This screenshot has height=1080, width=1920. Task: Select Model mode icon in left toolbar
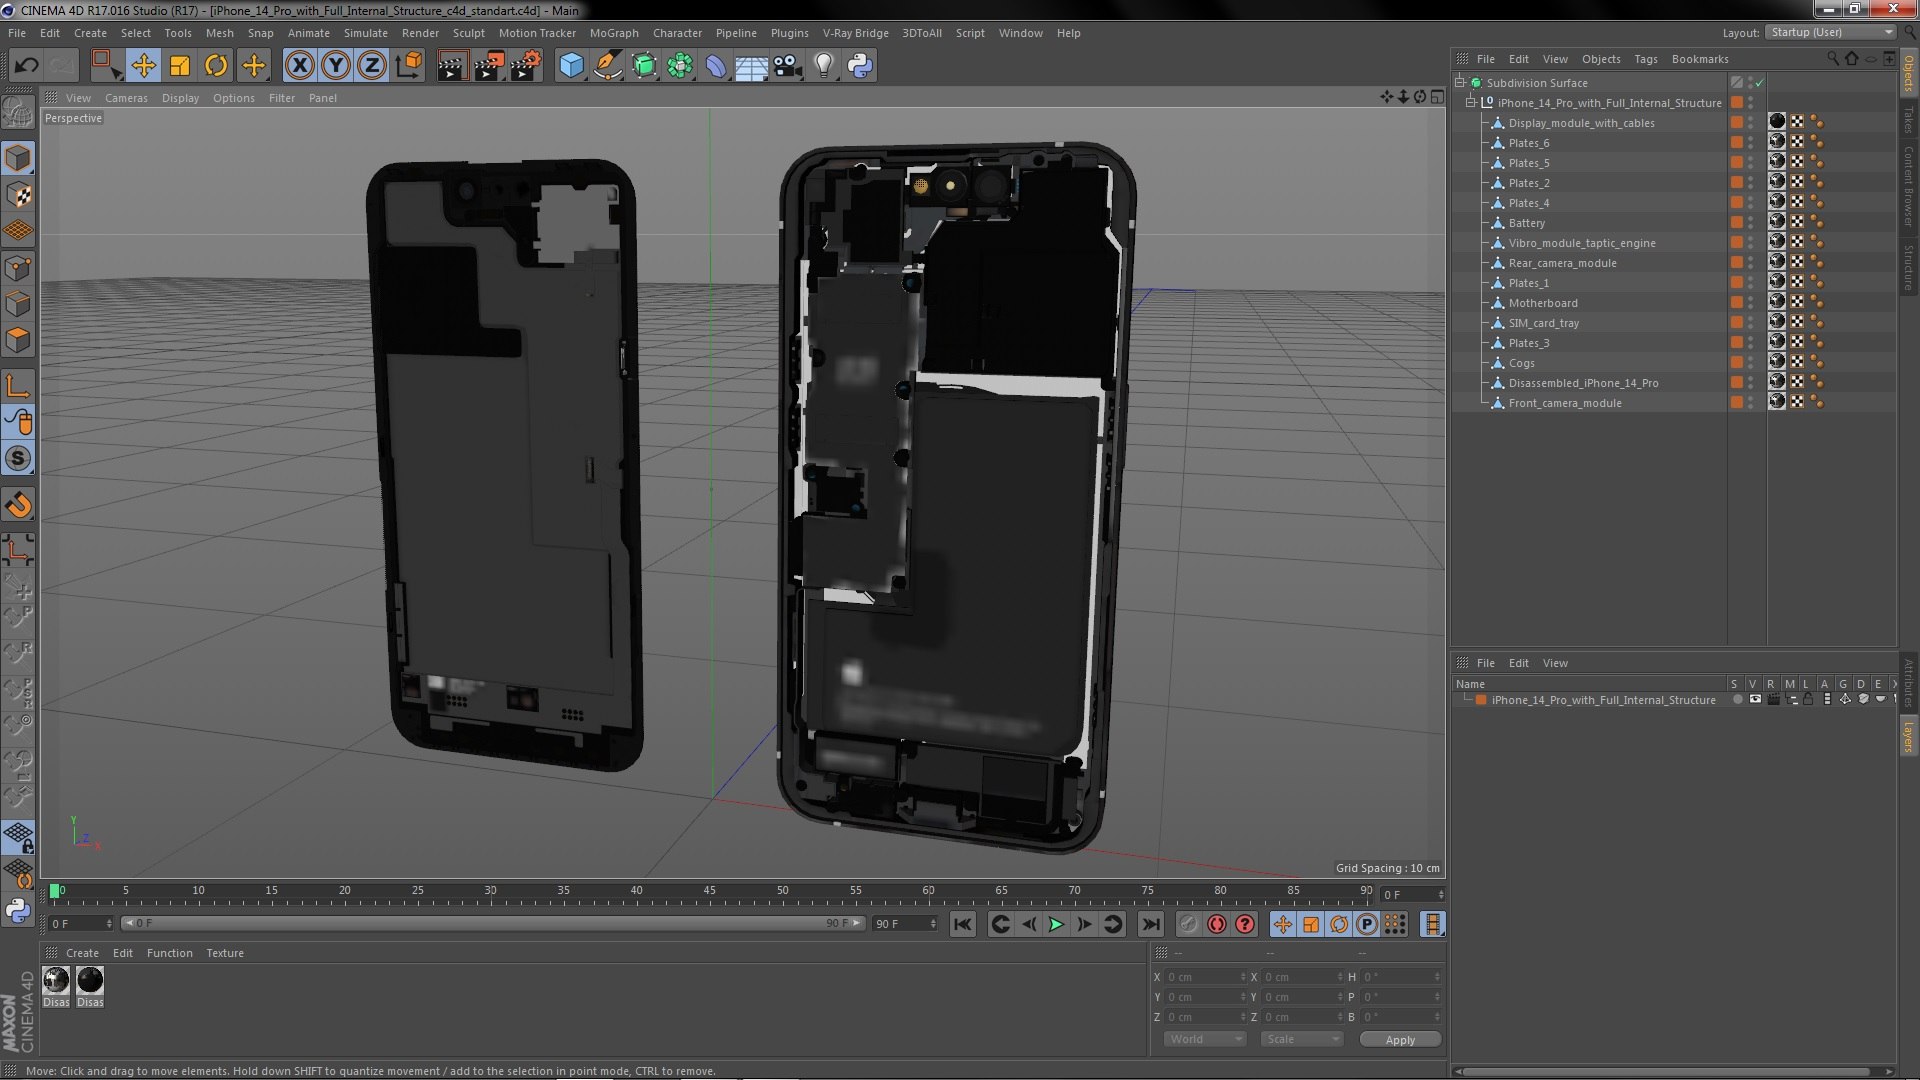tap(18, 158)
